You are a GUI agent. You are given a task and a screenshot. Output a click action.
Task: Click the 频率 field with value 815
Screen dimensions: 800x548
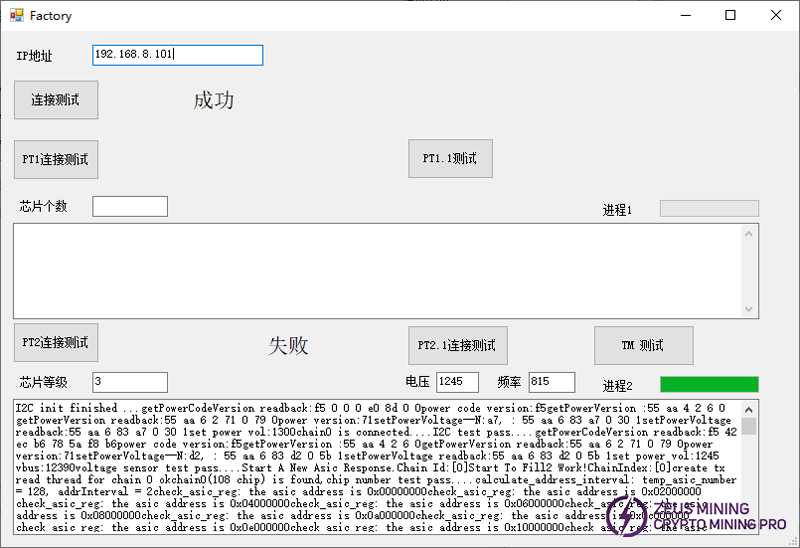(x=551, y=382)
